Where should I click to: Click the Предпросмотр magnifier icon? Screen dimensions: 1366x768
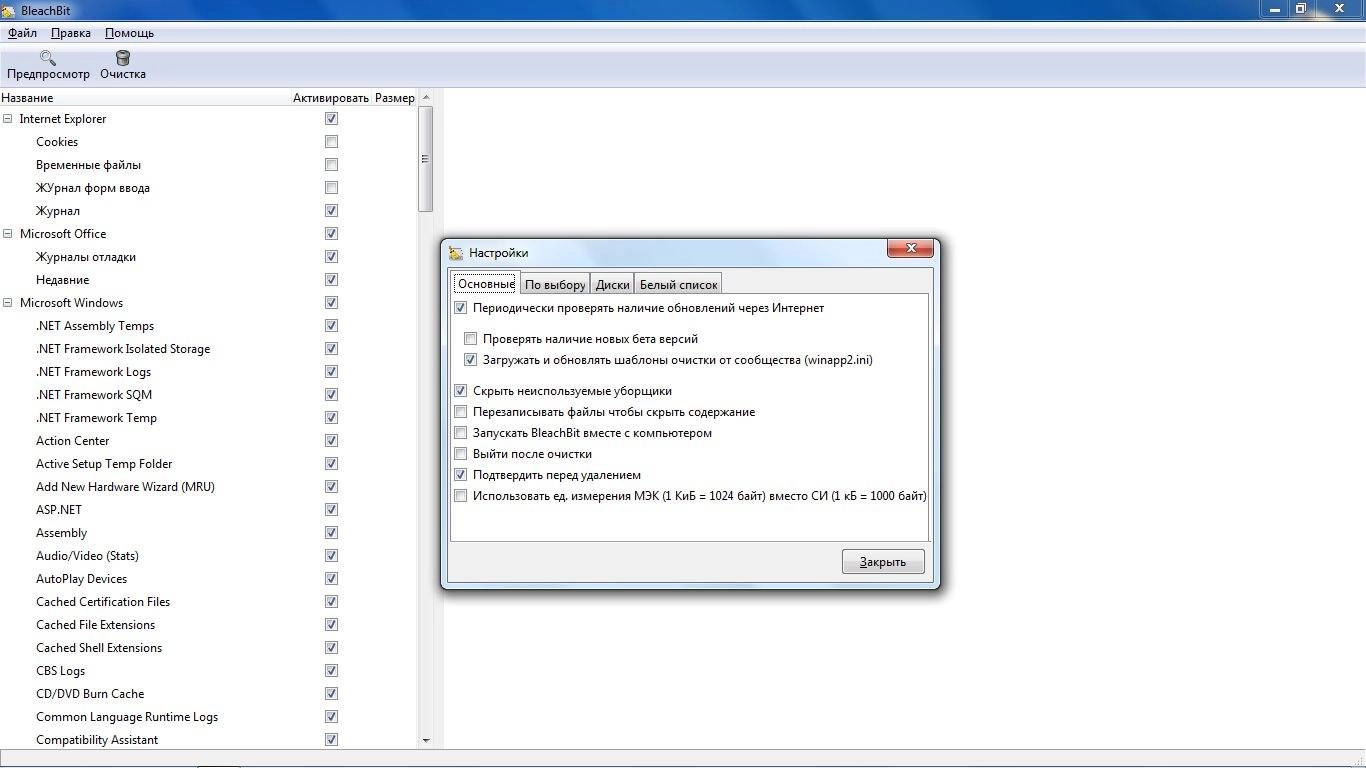pyautogui.click(x=48, y=58)
